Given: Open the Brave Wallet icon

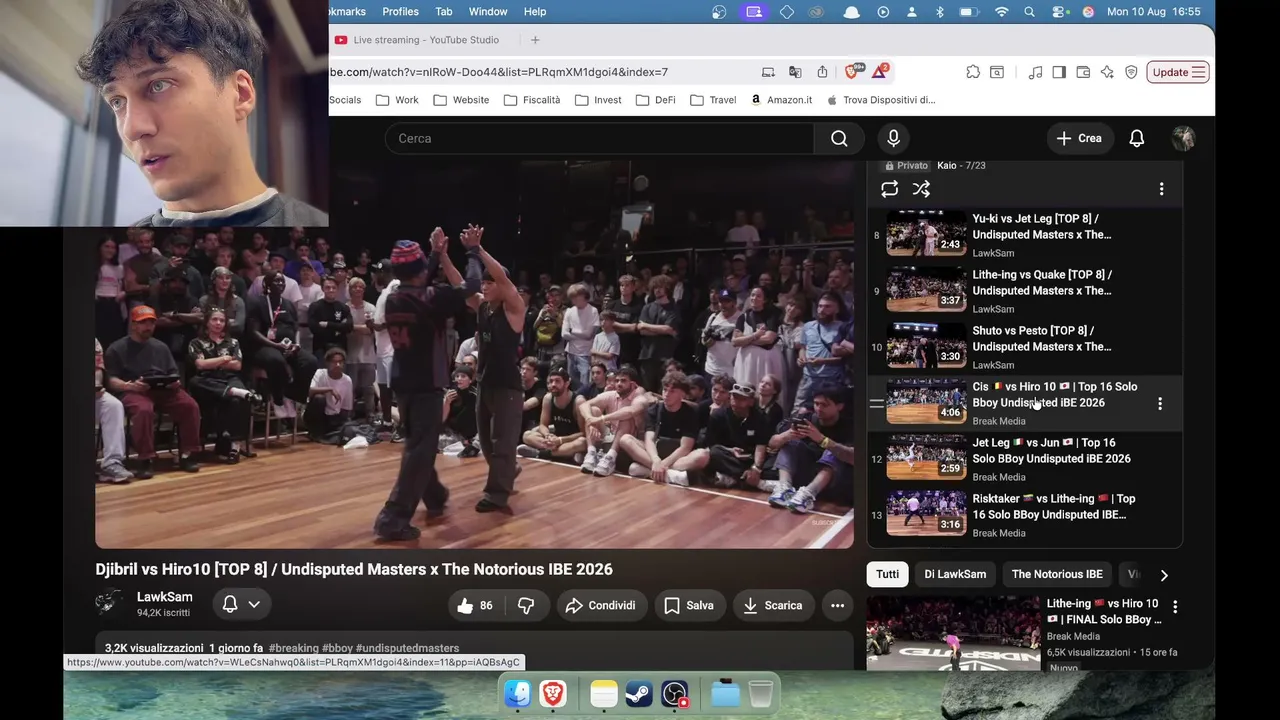Looking at the screenshot, I should (x=1083, y=72).
